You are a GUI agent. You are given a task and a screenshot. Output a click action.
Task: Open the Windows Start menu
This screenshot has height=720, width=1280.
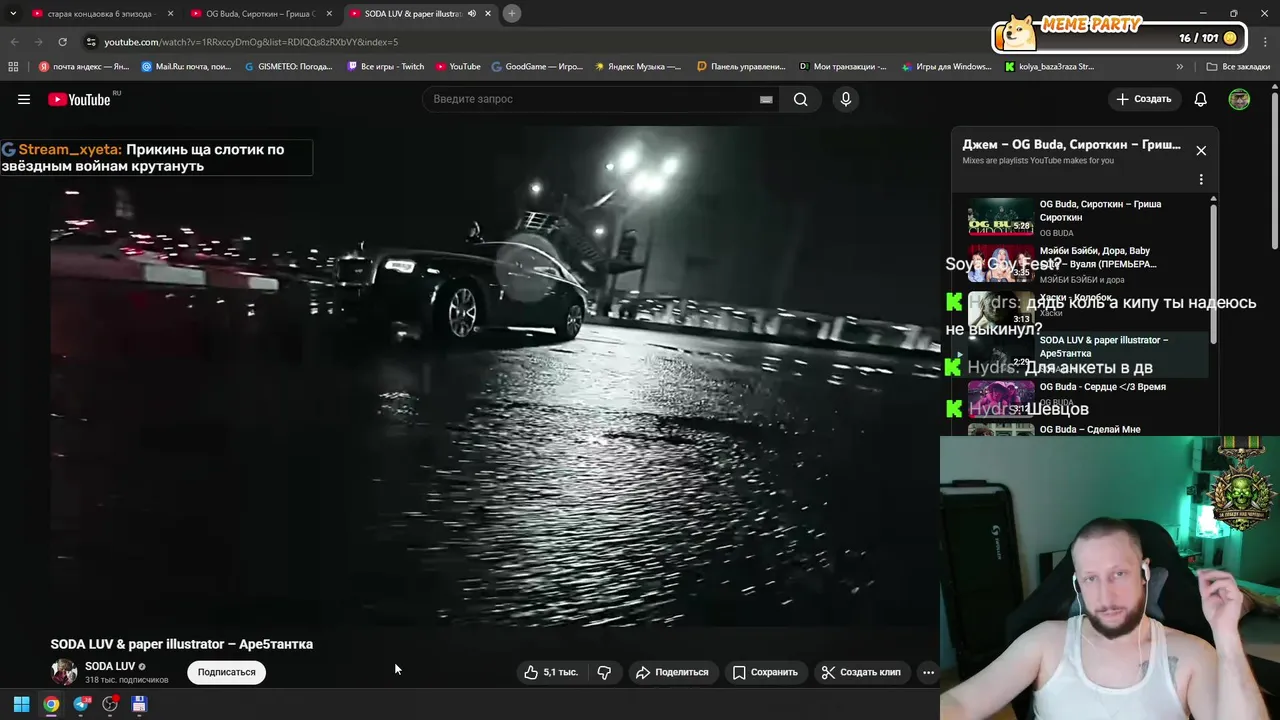point(21,704)
